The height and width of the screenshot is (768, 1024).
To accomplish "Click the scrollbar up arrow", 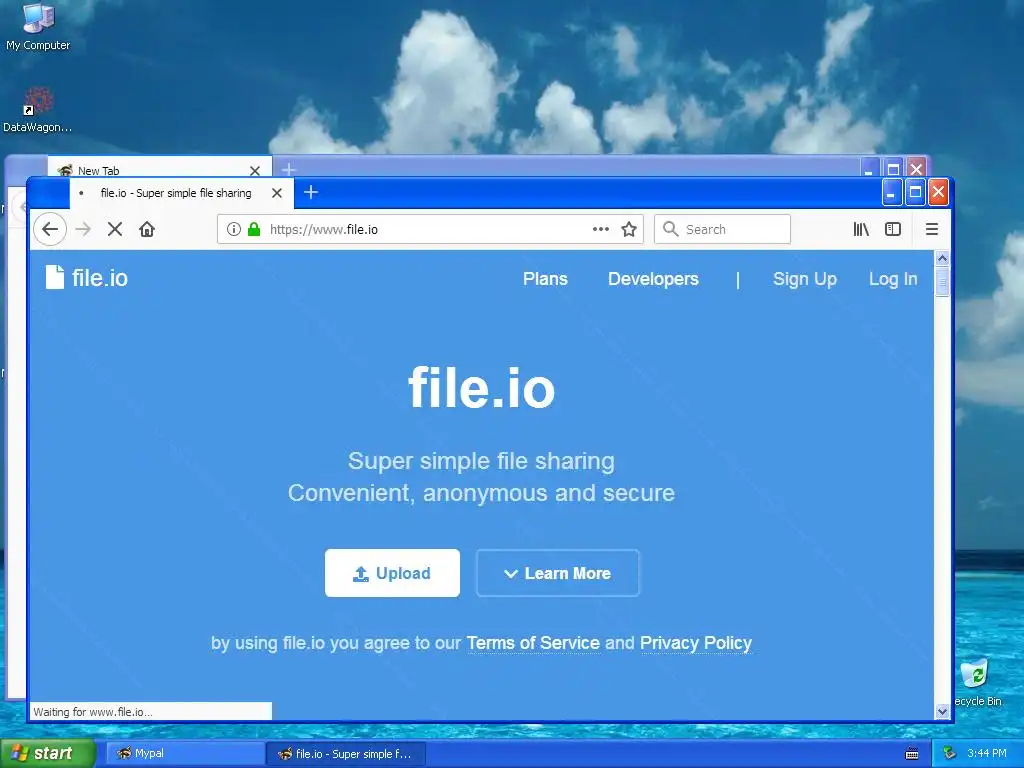I will point(942,258).
